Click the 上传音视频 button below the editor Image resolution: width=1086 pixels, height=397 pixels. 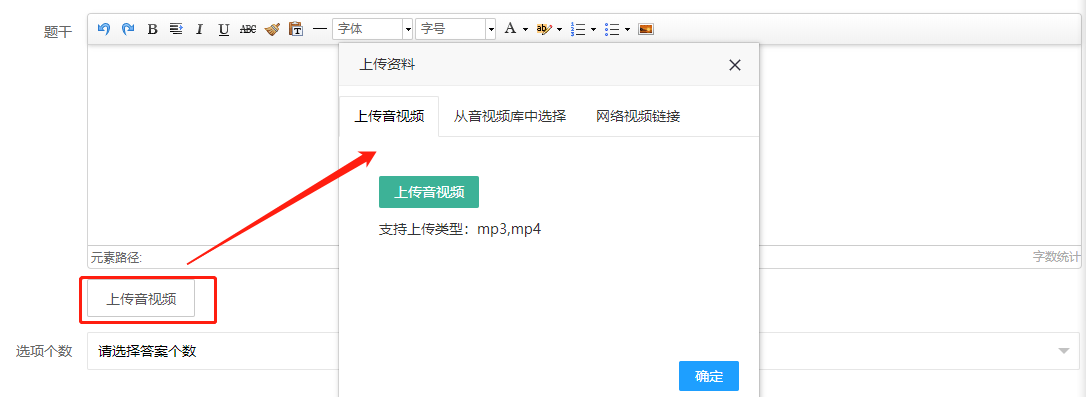tap(141, 299)
